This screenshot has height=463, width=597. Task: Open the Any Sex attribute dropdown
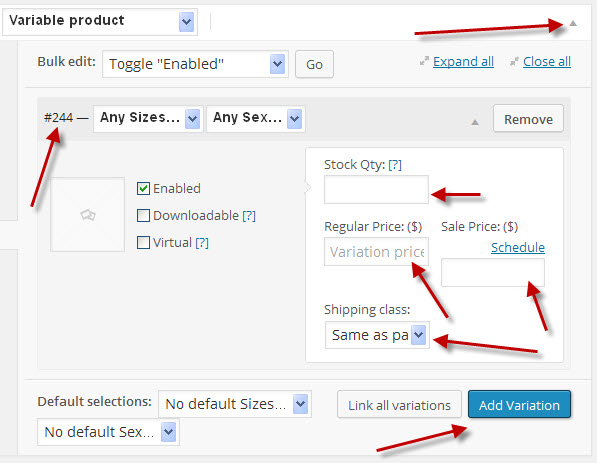click(x=255, y=119)
